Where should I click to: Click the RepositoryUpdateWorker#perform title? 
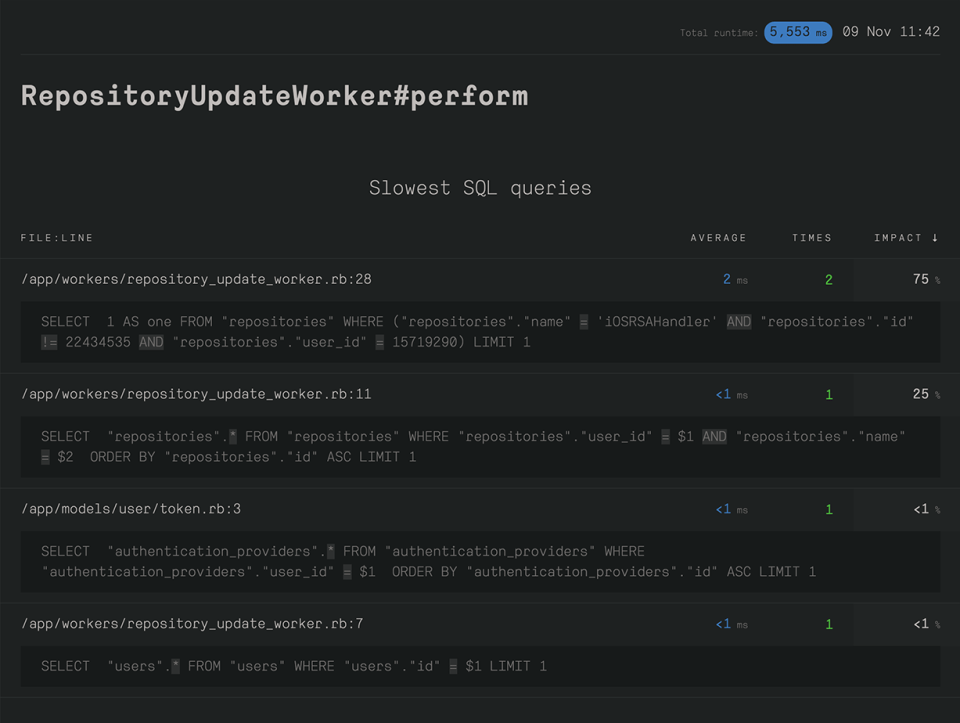[x=274, y=96]
